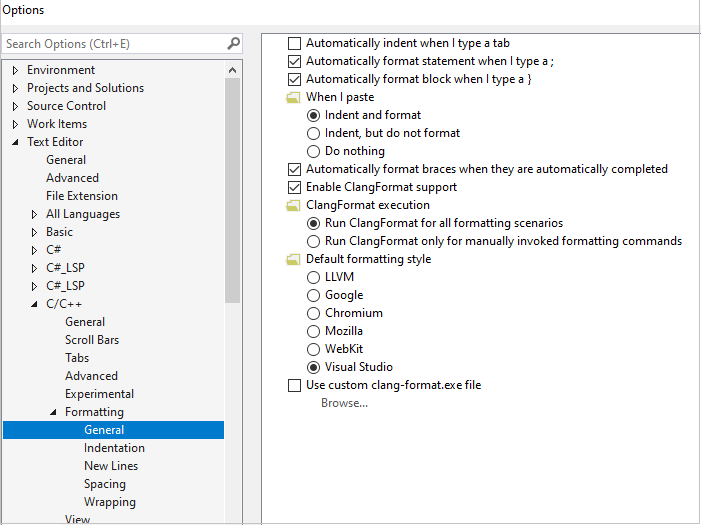Expand the All Languages node arrow
Screen dimensions: 701x525
(34, 214)
